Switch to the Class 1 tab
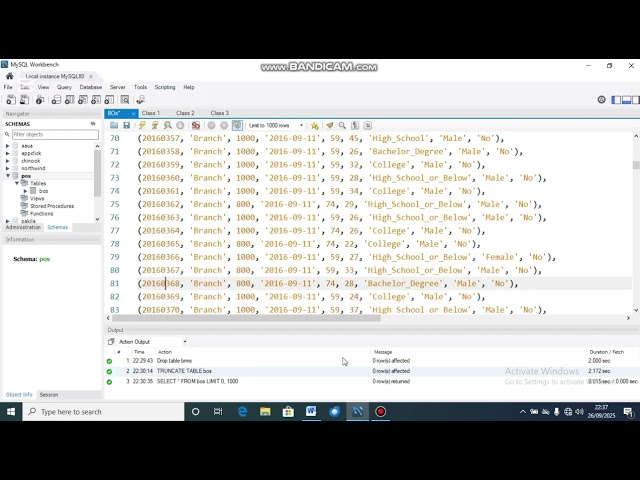The image size is (640, 480). 151,113
